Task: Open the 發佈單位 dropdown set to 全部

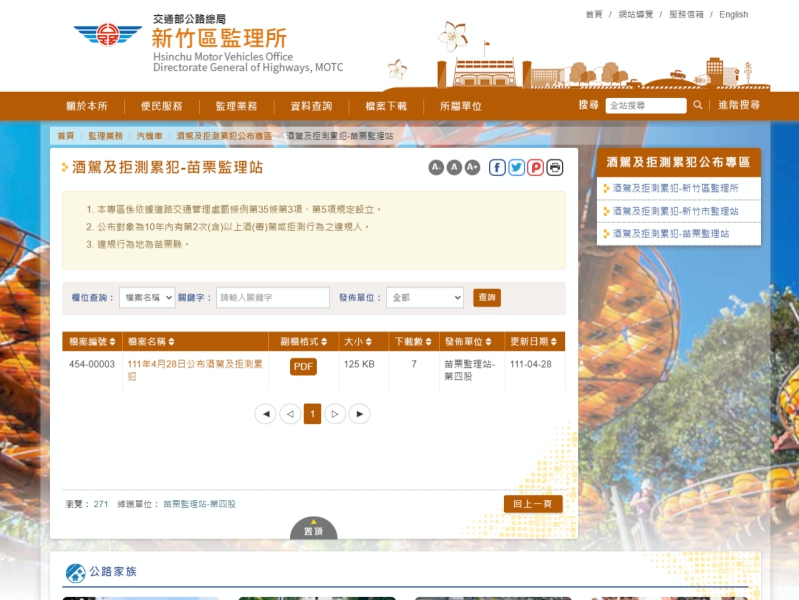Action: coord(425,298)
